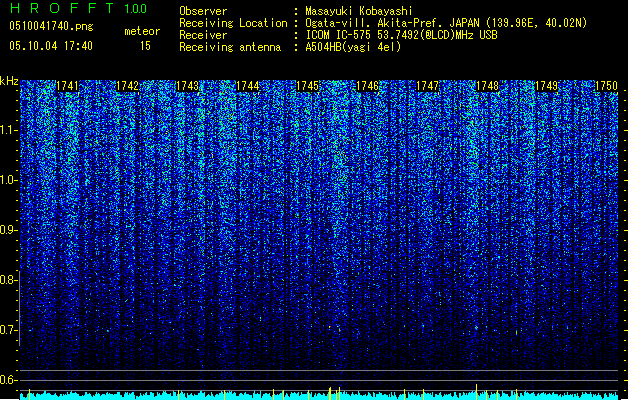Click the Observer label
Image resolution: width=629 pixels, height=400 pixels.
click(x=203, y=11)
